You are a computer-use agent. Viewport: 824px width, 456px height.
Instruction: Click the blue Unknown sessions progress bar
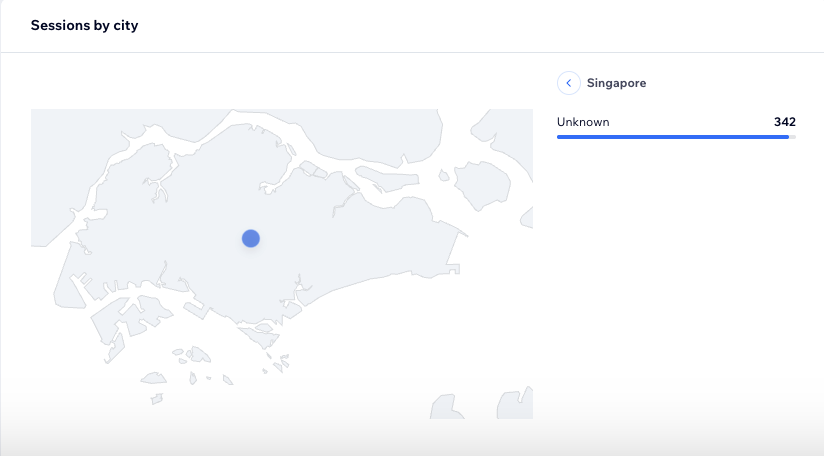point(673,137)
